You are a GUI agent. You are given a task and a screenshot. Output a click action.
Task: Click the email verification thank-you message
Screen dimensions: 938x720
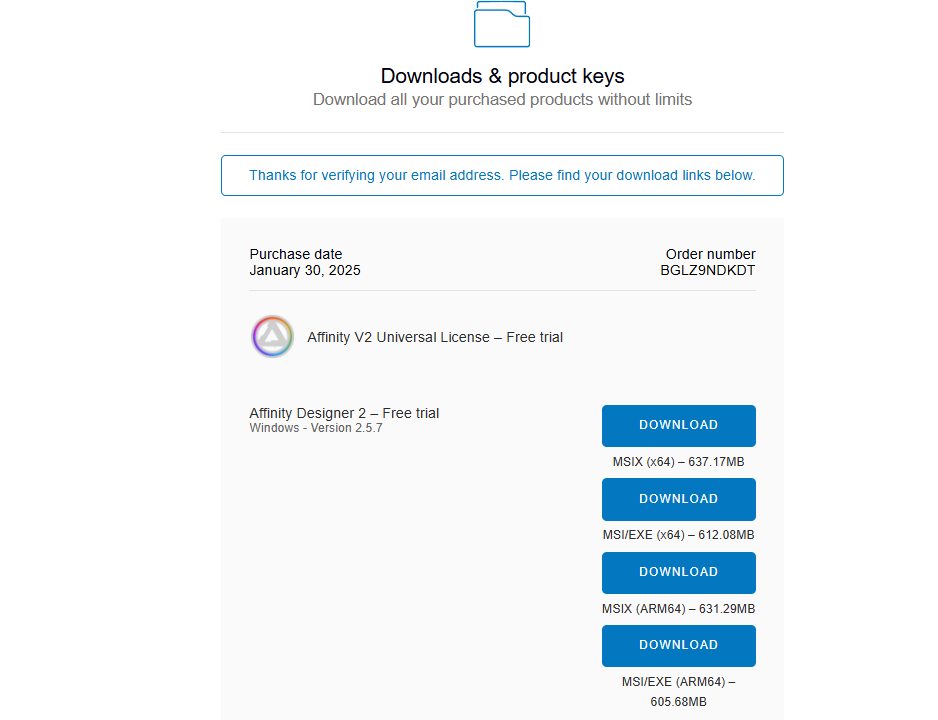(x=502, y=175)
